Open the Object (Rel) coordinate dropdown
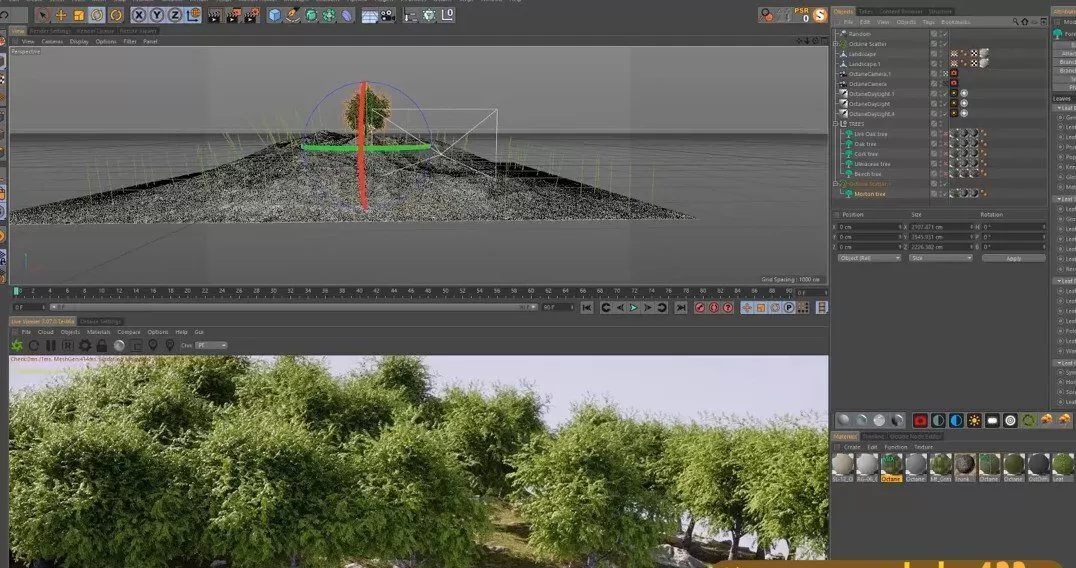The width and height of the screenshot is (1076, 568). coord(868,258)
